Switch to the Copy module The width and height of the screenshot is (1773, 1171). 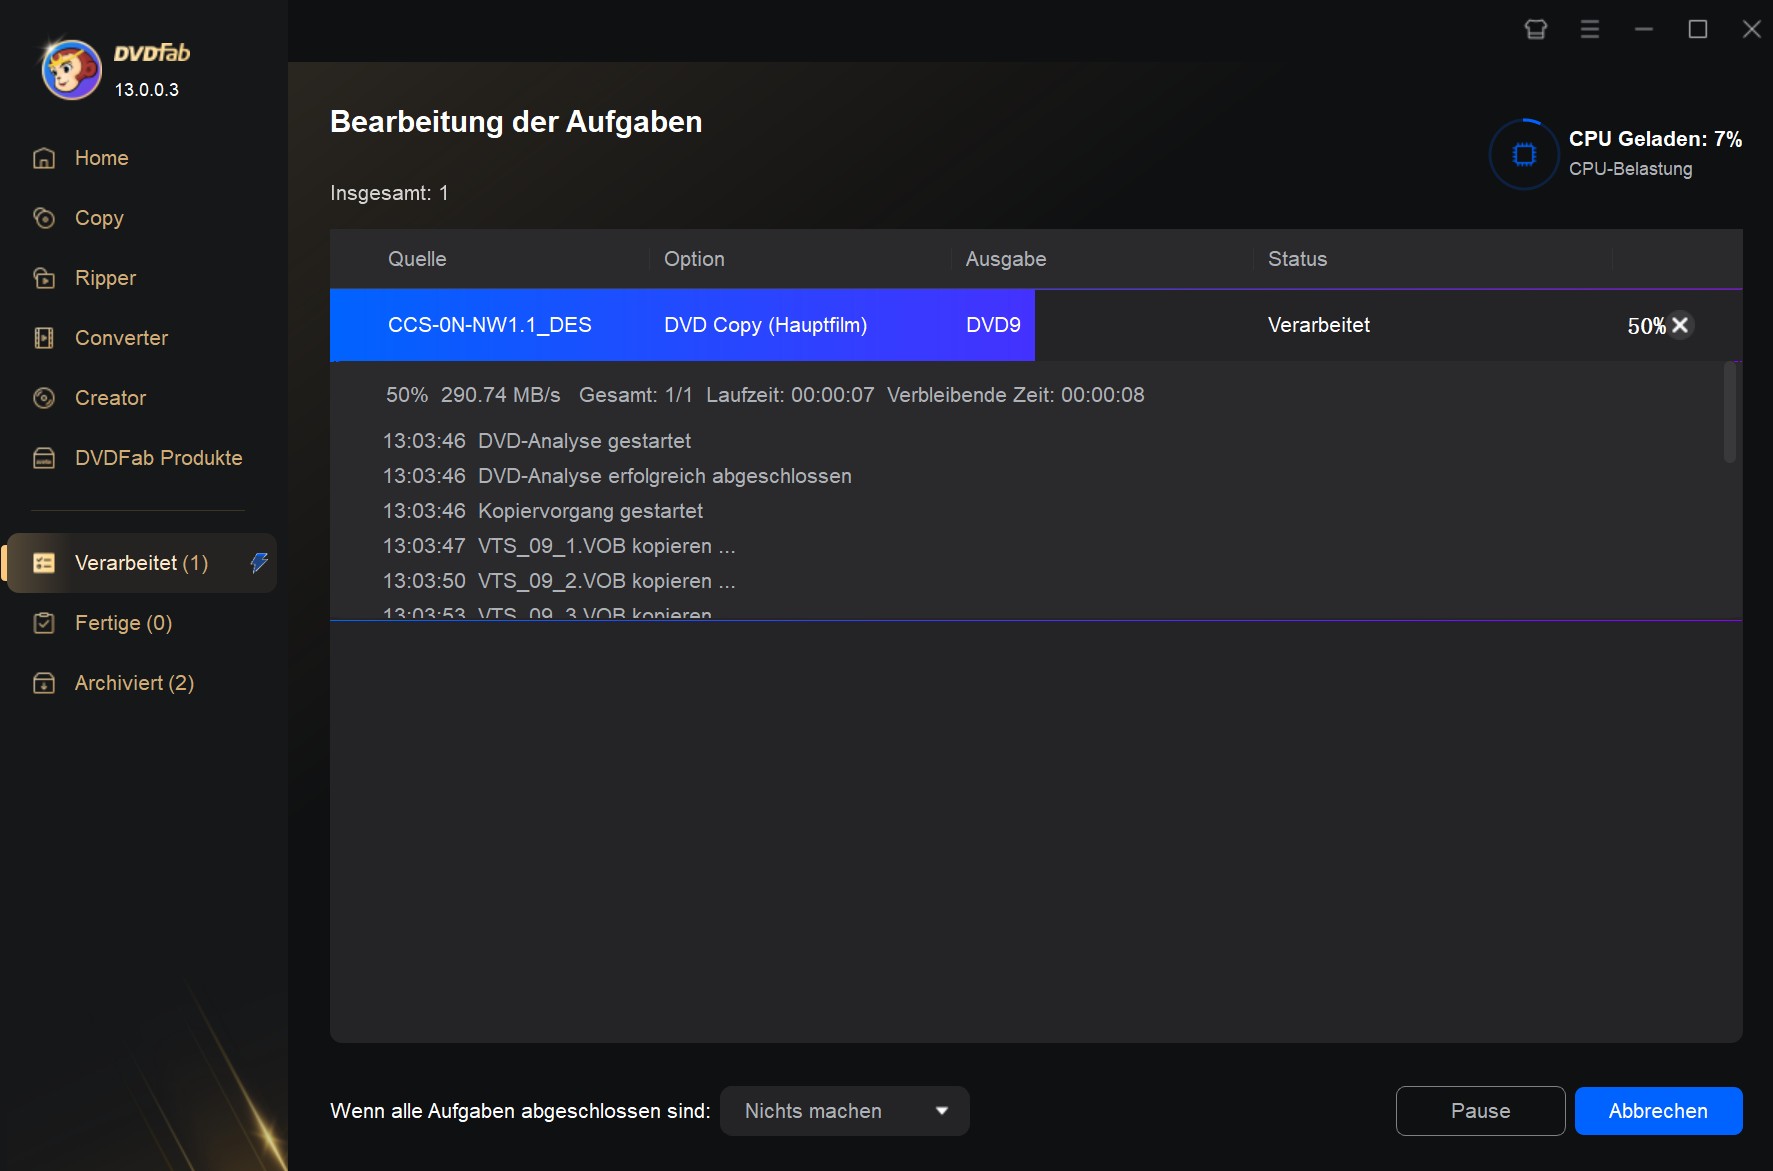tap(99, 218)
